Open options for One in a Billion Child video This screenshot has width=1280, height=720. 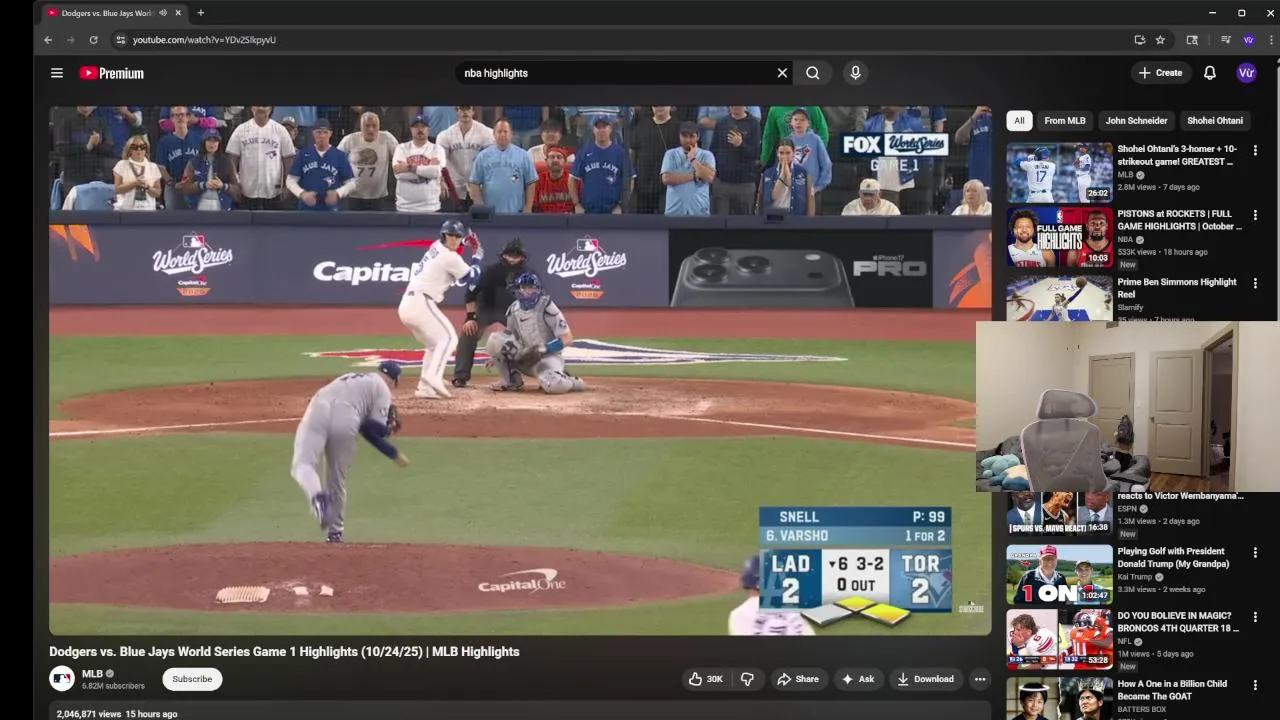(1255, 685)
